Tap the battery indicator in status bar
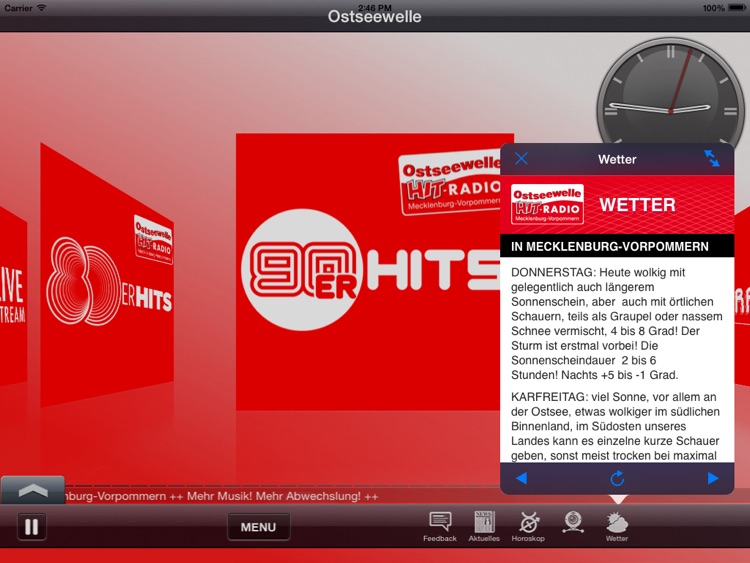The width and height of the screenshot is (750, 563). click(737, 8)
